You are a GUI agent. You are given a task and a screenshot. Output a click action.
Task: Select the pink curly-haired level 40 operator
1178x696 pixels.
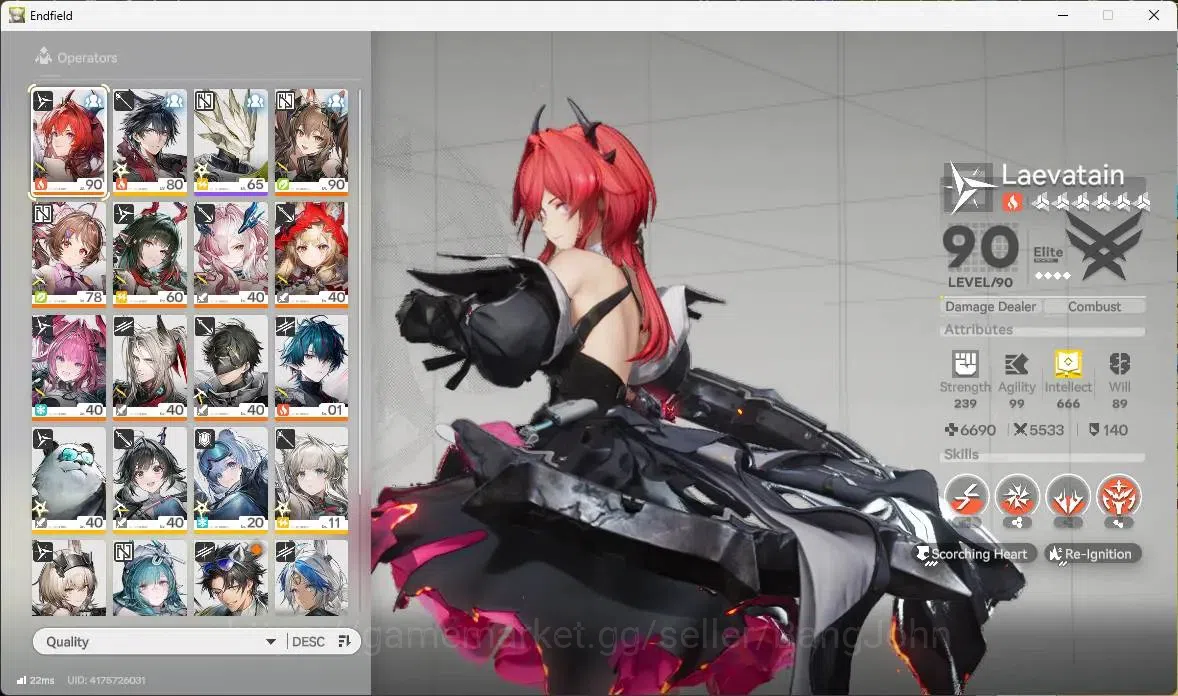coord(231,254)
